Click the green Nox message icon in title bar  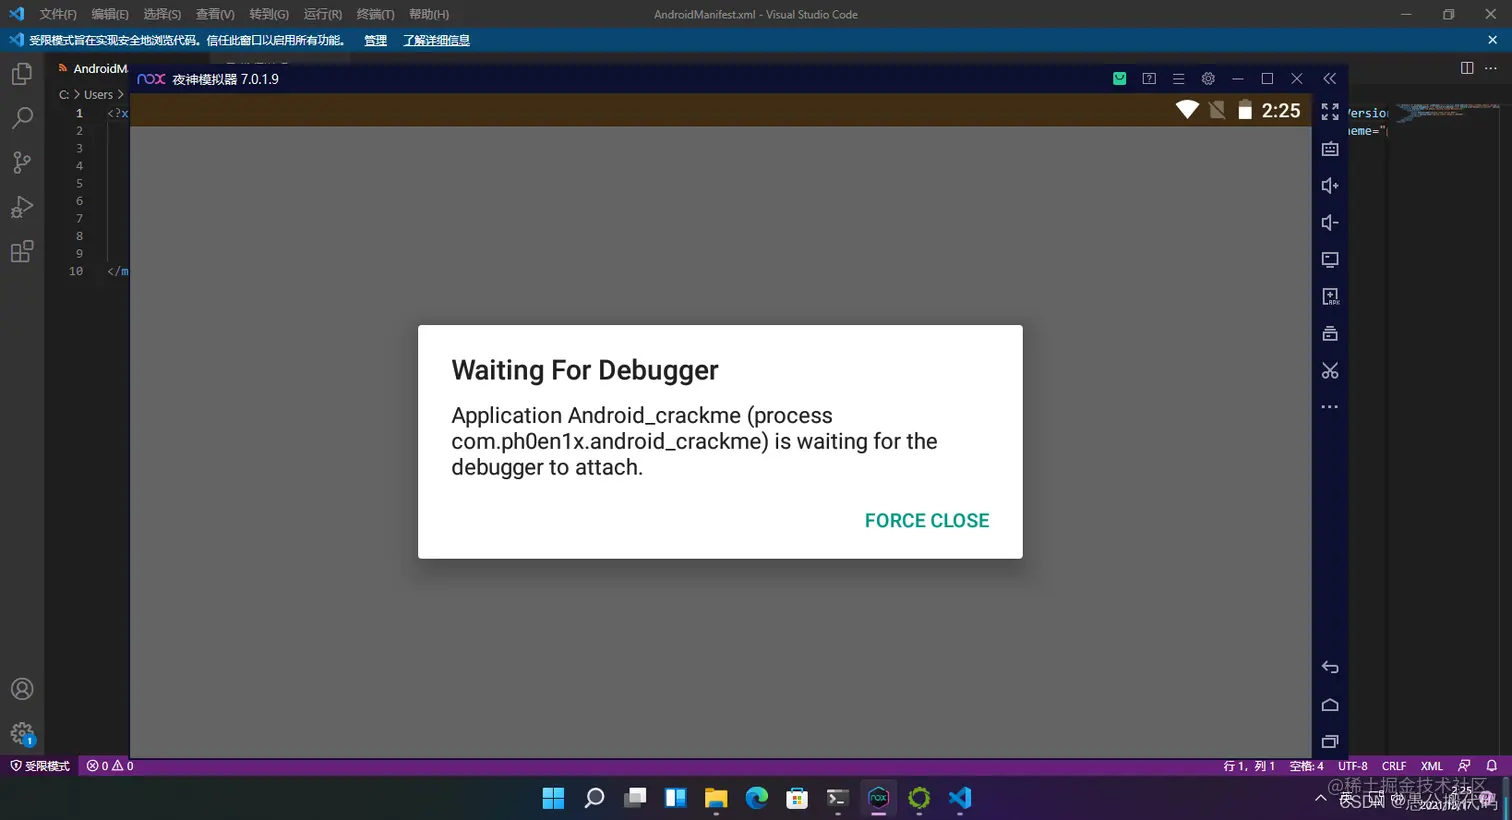pos(1120,79)
